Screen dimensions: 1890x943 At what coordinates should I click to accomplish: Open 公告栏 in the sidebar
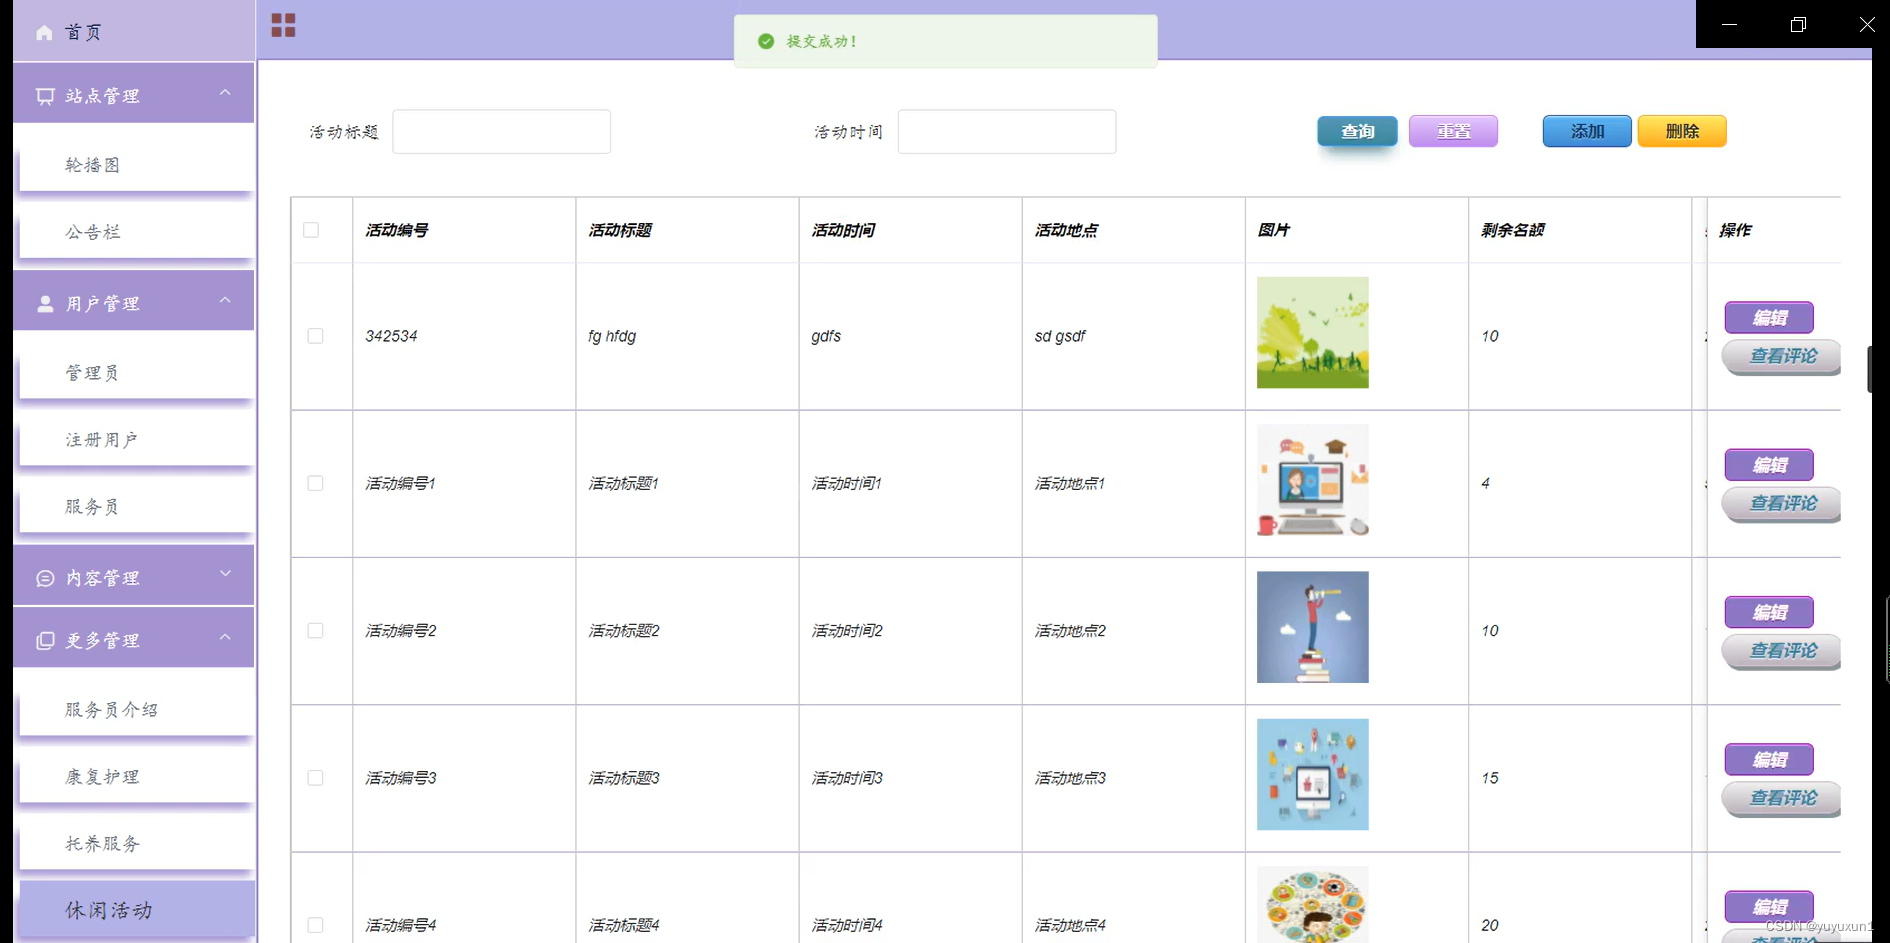pos(137,232)
